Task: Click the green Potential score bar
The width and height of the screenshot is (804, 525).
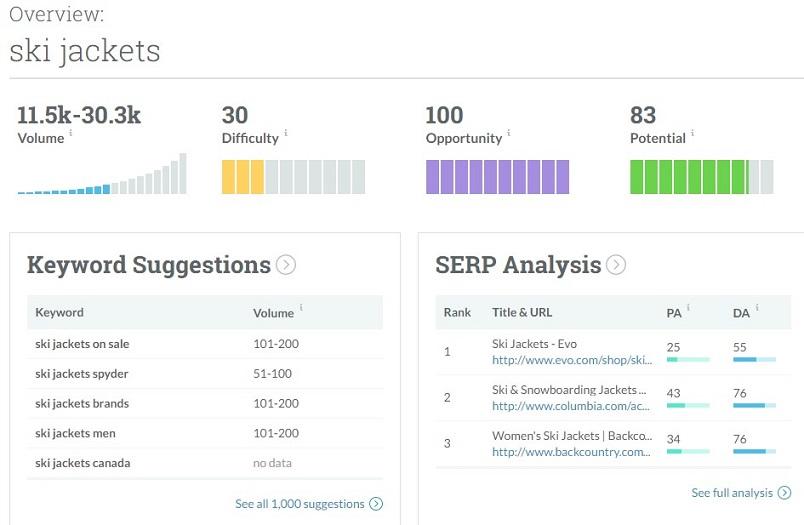Action: click(x=701, y=177)
